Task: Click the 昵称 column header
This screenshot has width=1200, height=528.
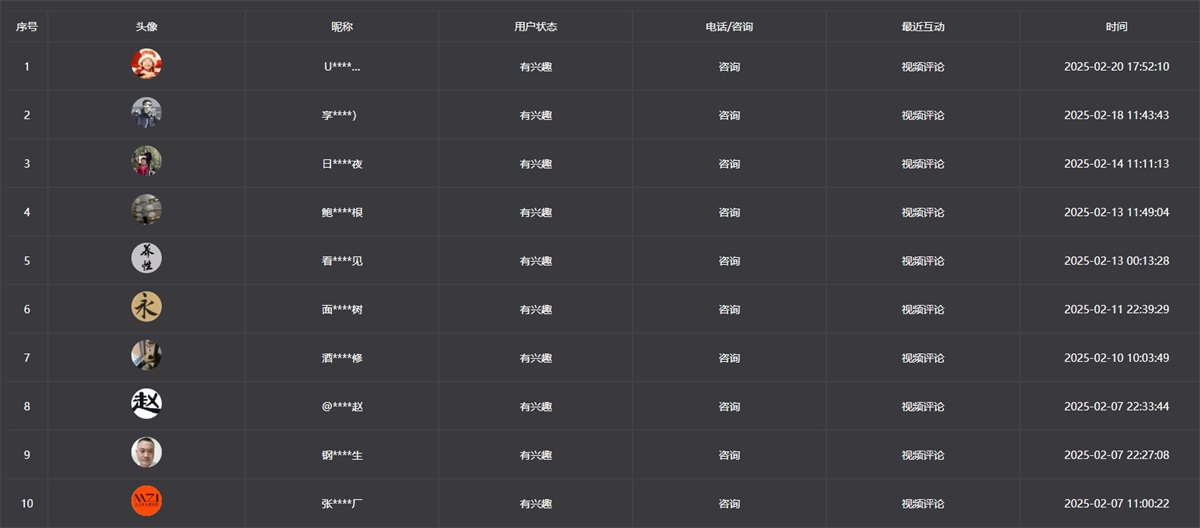Action: (x=342, y=27)
